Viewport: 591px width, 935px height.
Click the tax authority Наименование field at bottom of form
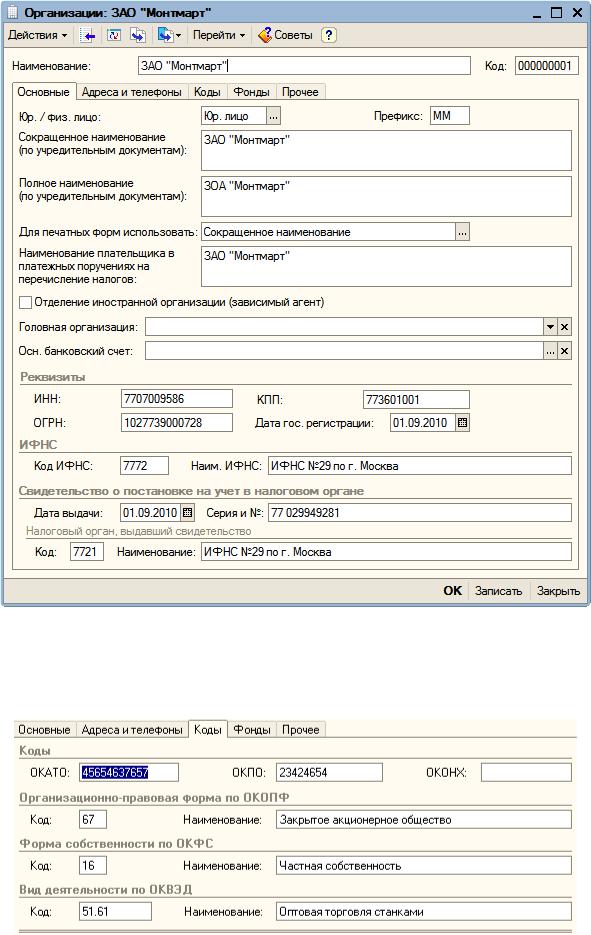click(x=386, y=552)
